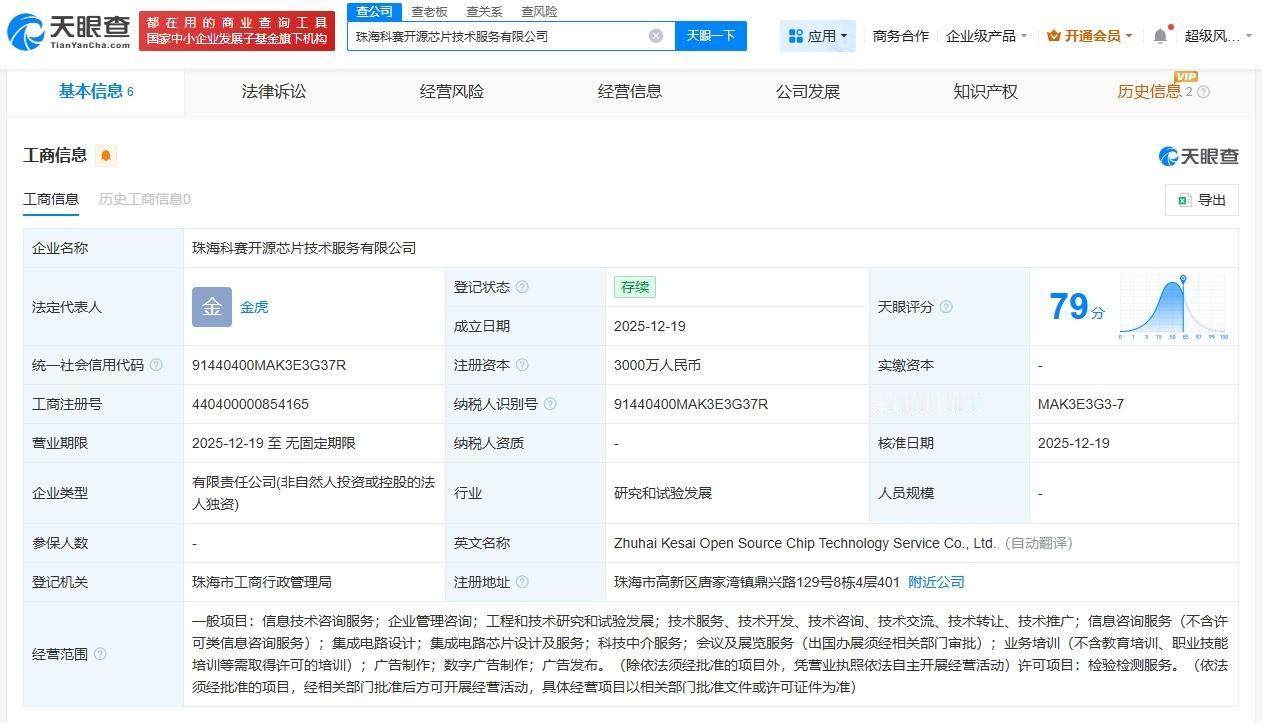Click the 2025-12-19 至 无固定期限 value
This screenshot has width=1262, height=723.
click(274, 443)
